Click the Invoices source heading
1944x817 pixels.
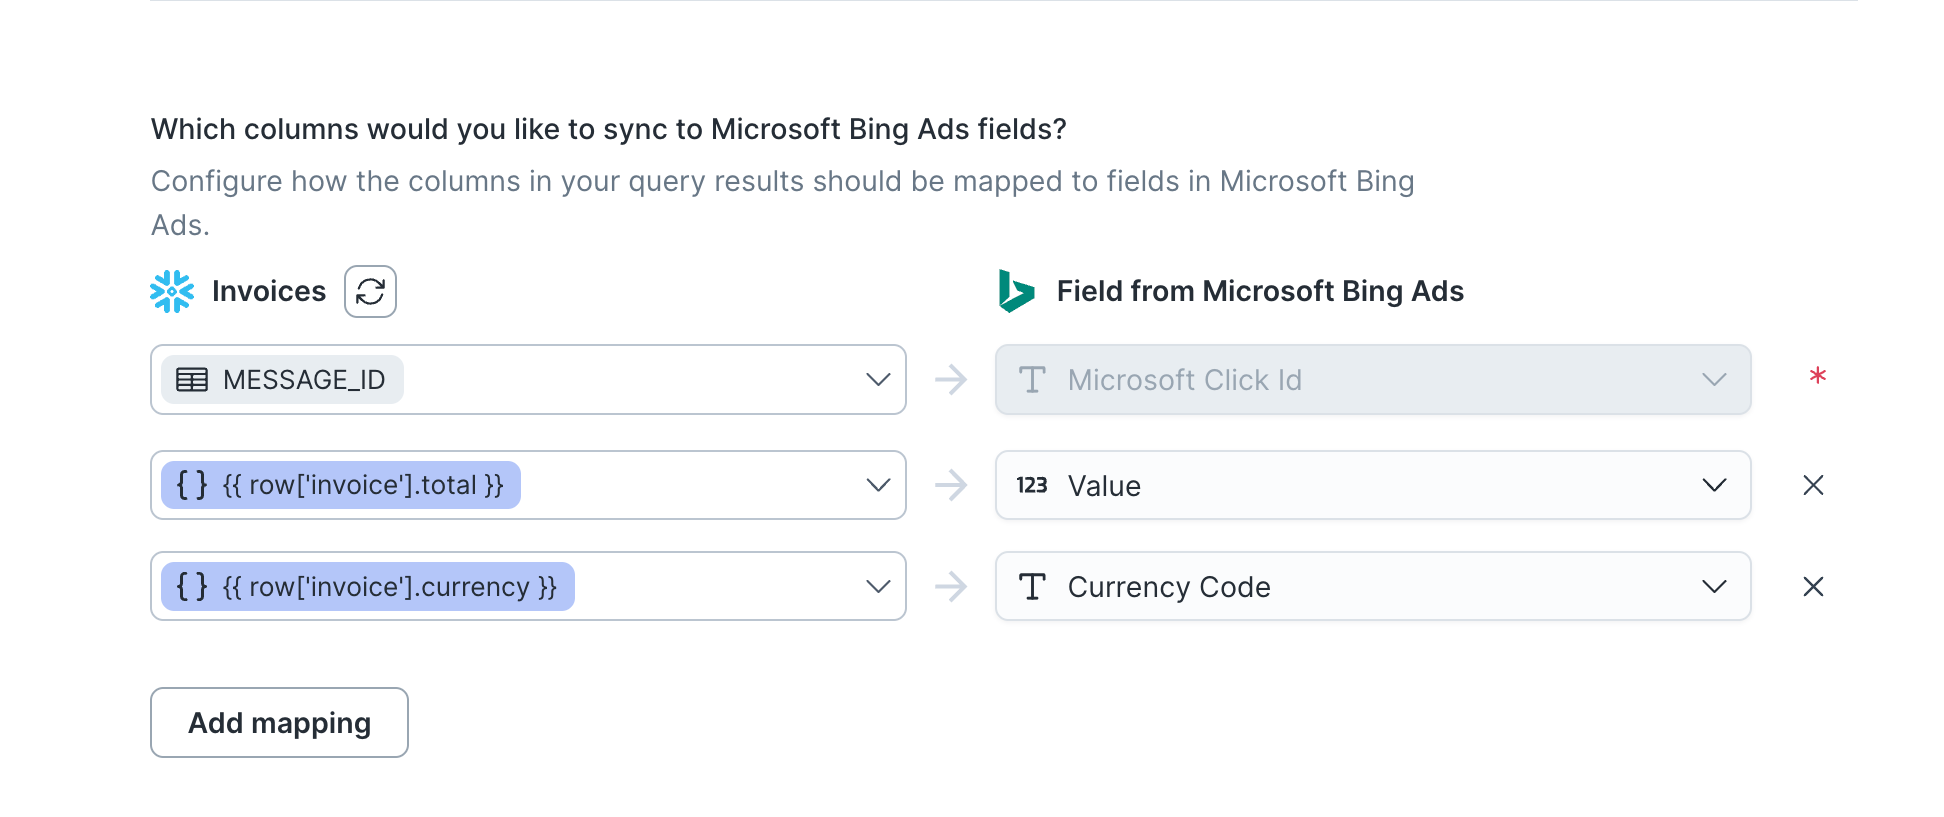(269, 291)
